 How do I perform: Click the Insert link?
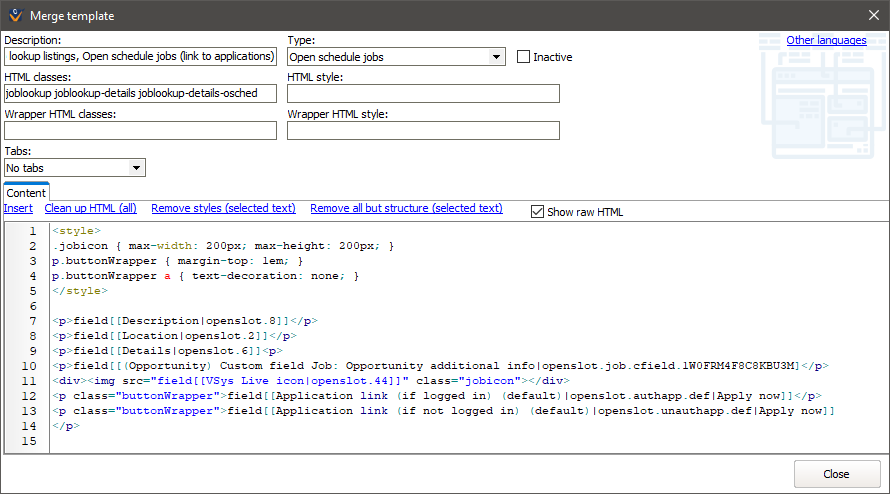point(18,208)
